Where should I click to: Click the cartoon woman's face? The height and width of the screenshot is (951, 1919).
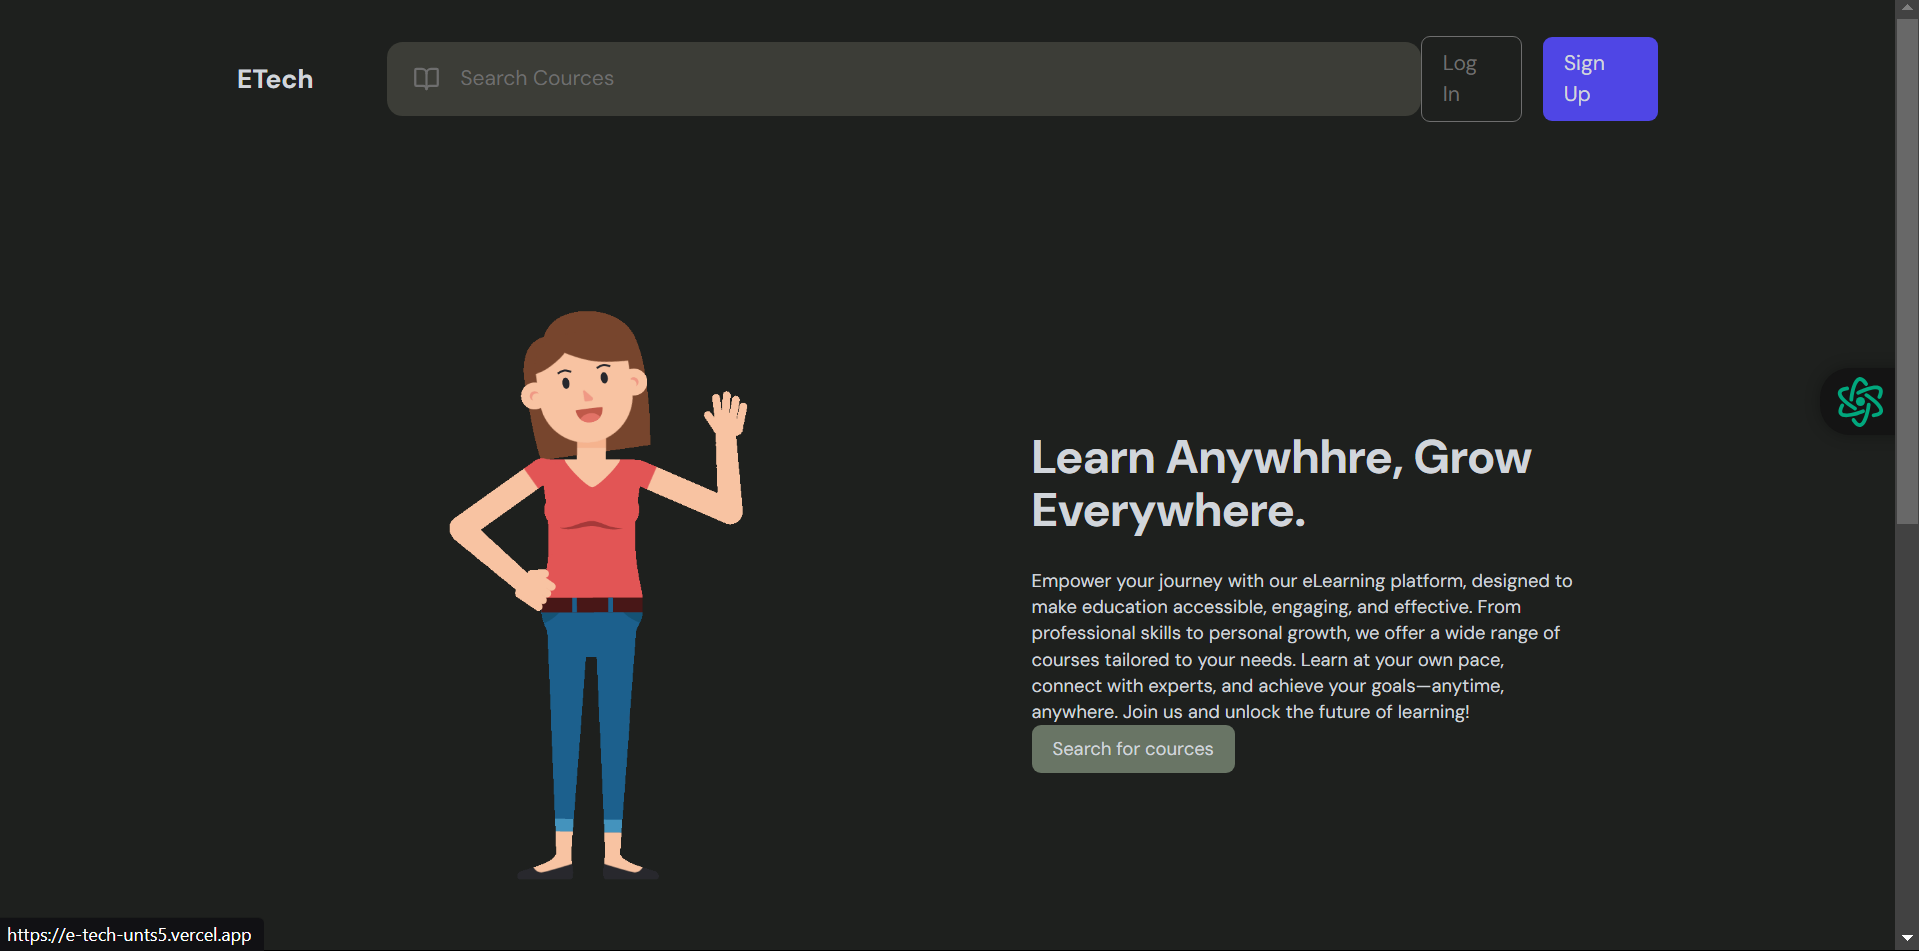pyautogui.click(x=585, y=395)
